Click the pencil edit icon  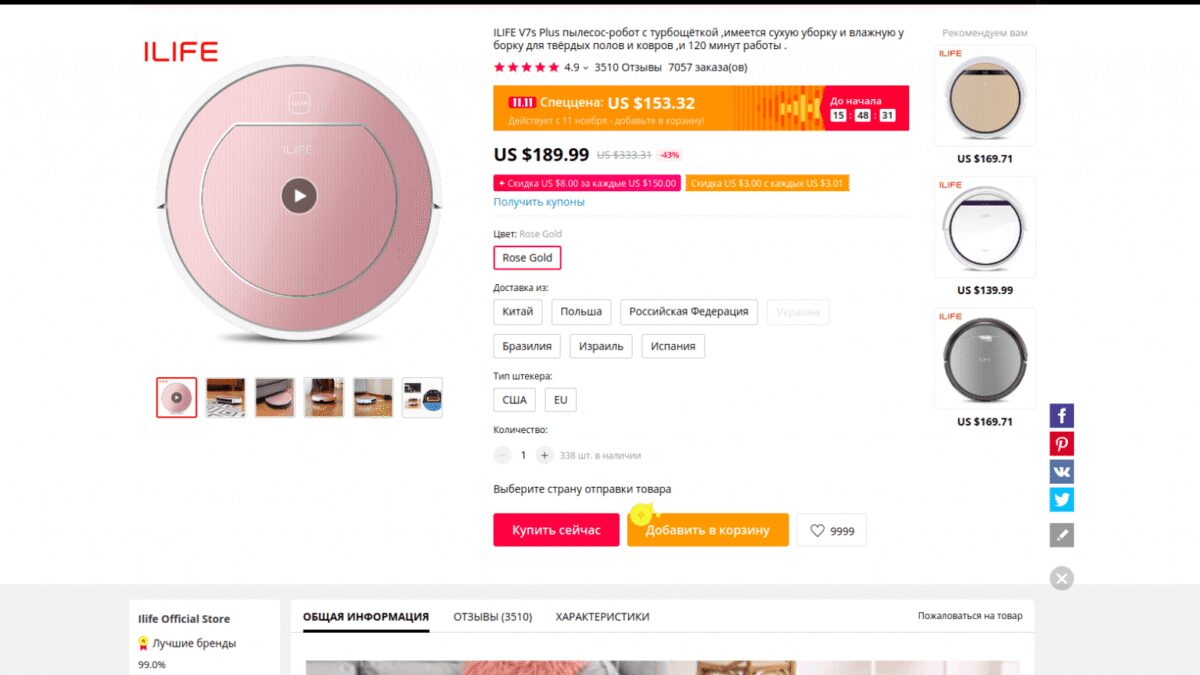tap(1061, 535)
